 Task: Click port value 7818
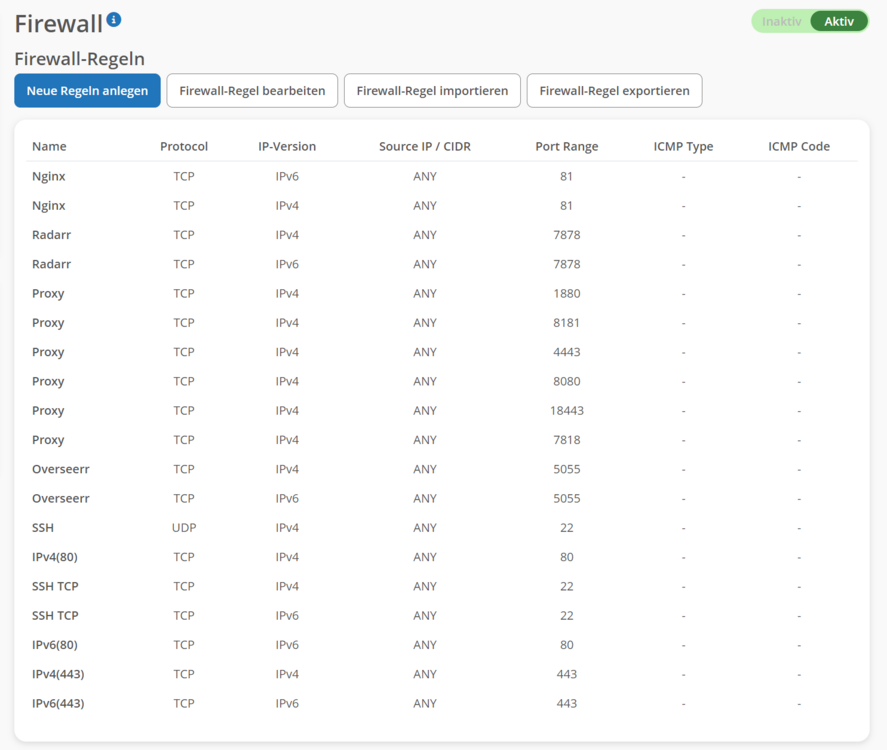[567, 440]
